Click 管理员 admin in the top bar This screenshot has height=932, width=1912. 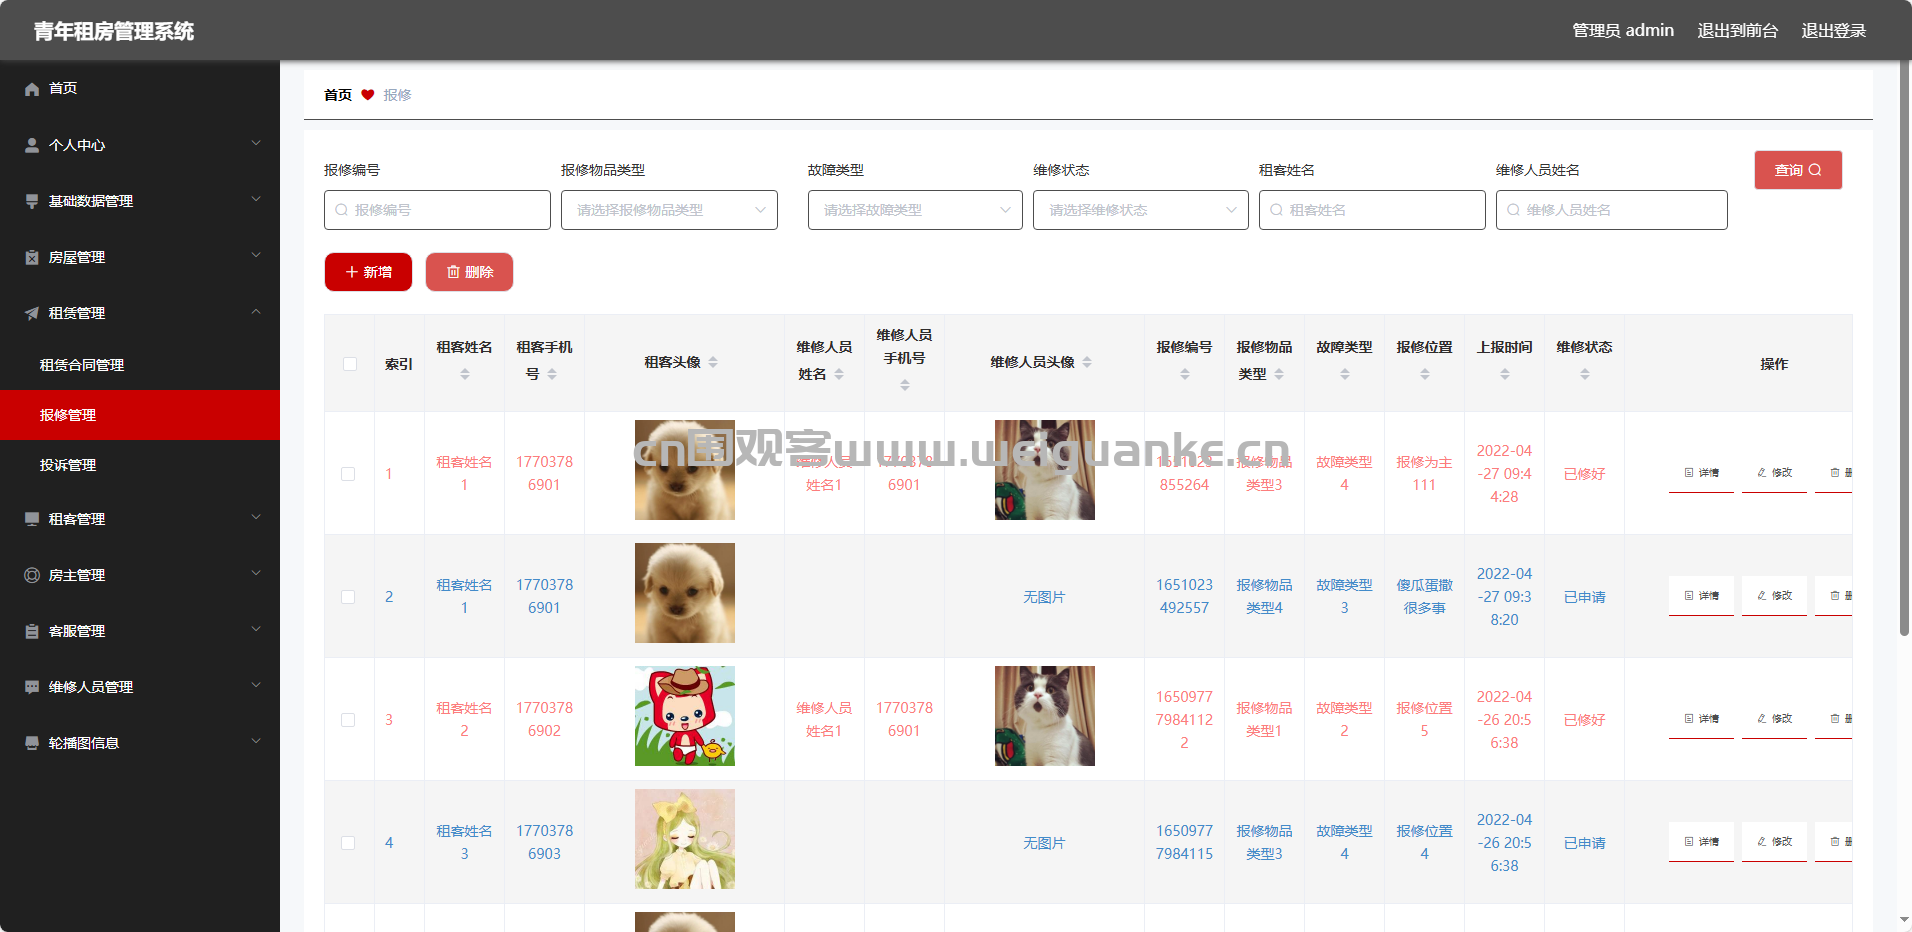(1623, 31)
